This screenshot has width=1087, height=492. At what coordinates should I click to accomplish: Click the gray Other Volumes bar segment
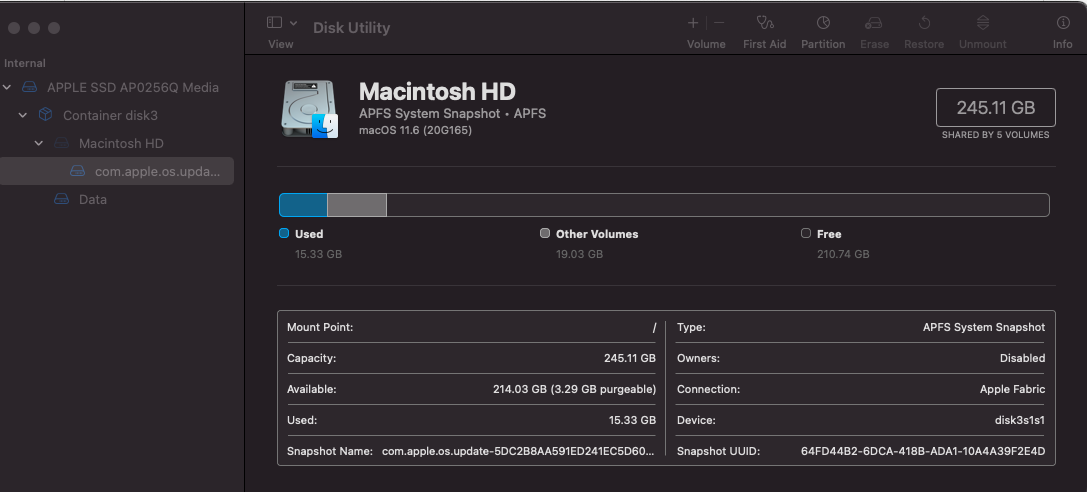click(357, 205)
